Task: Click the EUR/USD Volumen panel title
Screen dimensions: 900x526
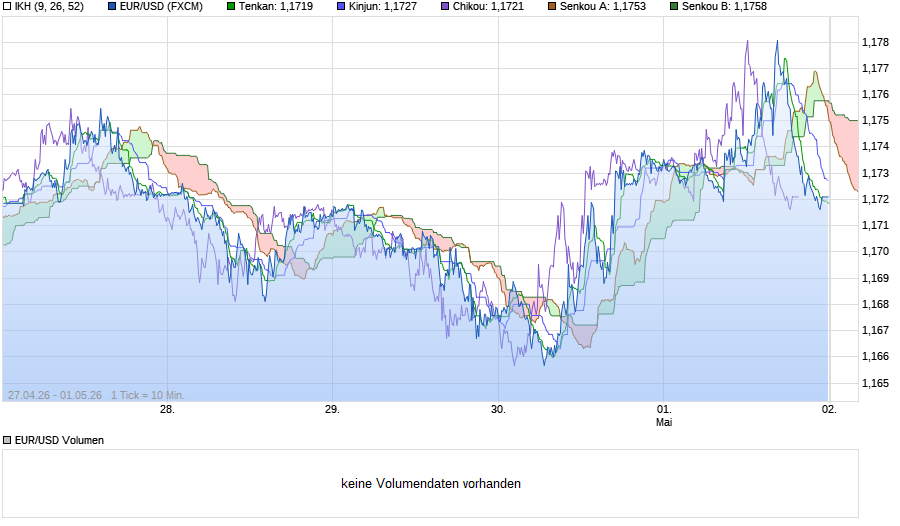Action: [60, 440]
